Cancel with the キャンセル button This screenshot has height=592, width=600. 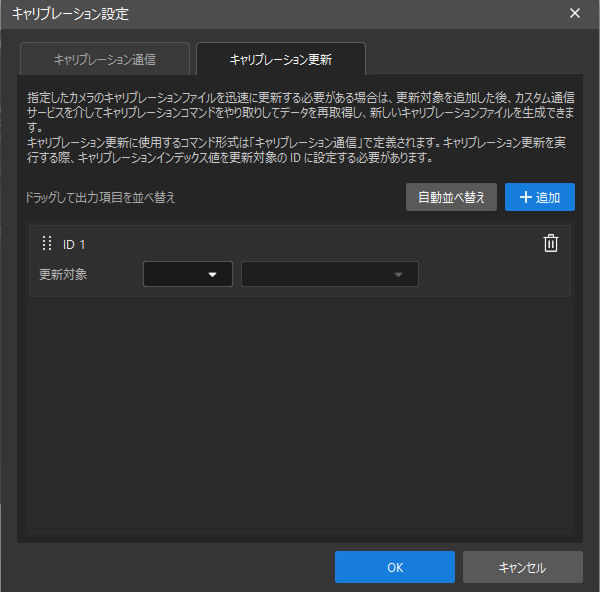[x=523, y=567]
